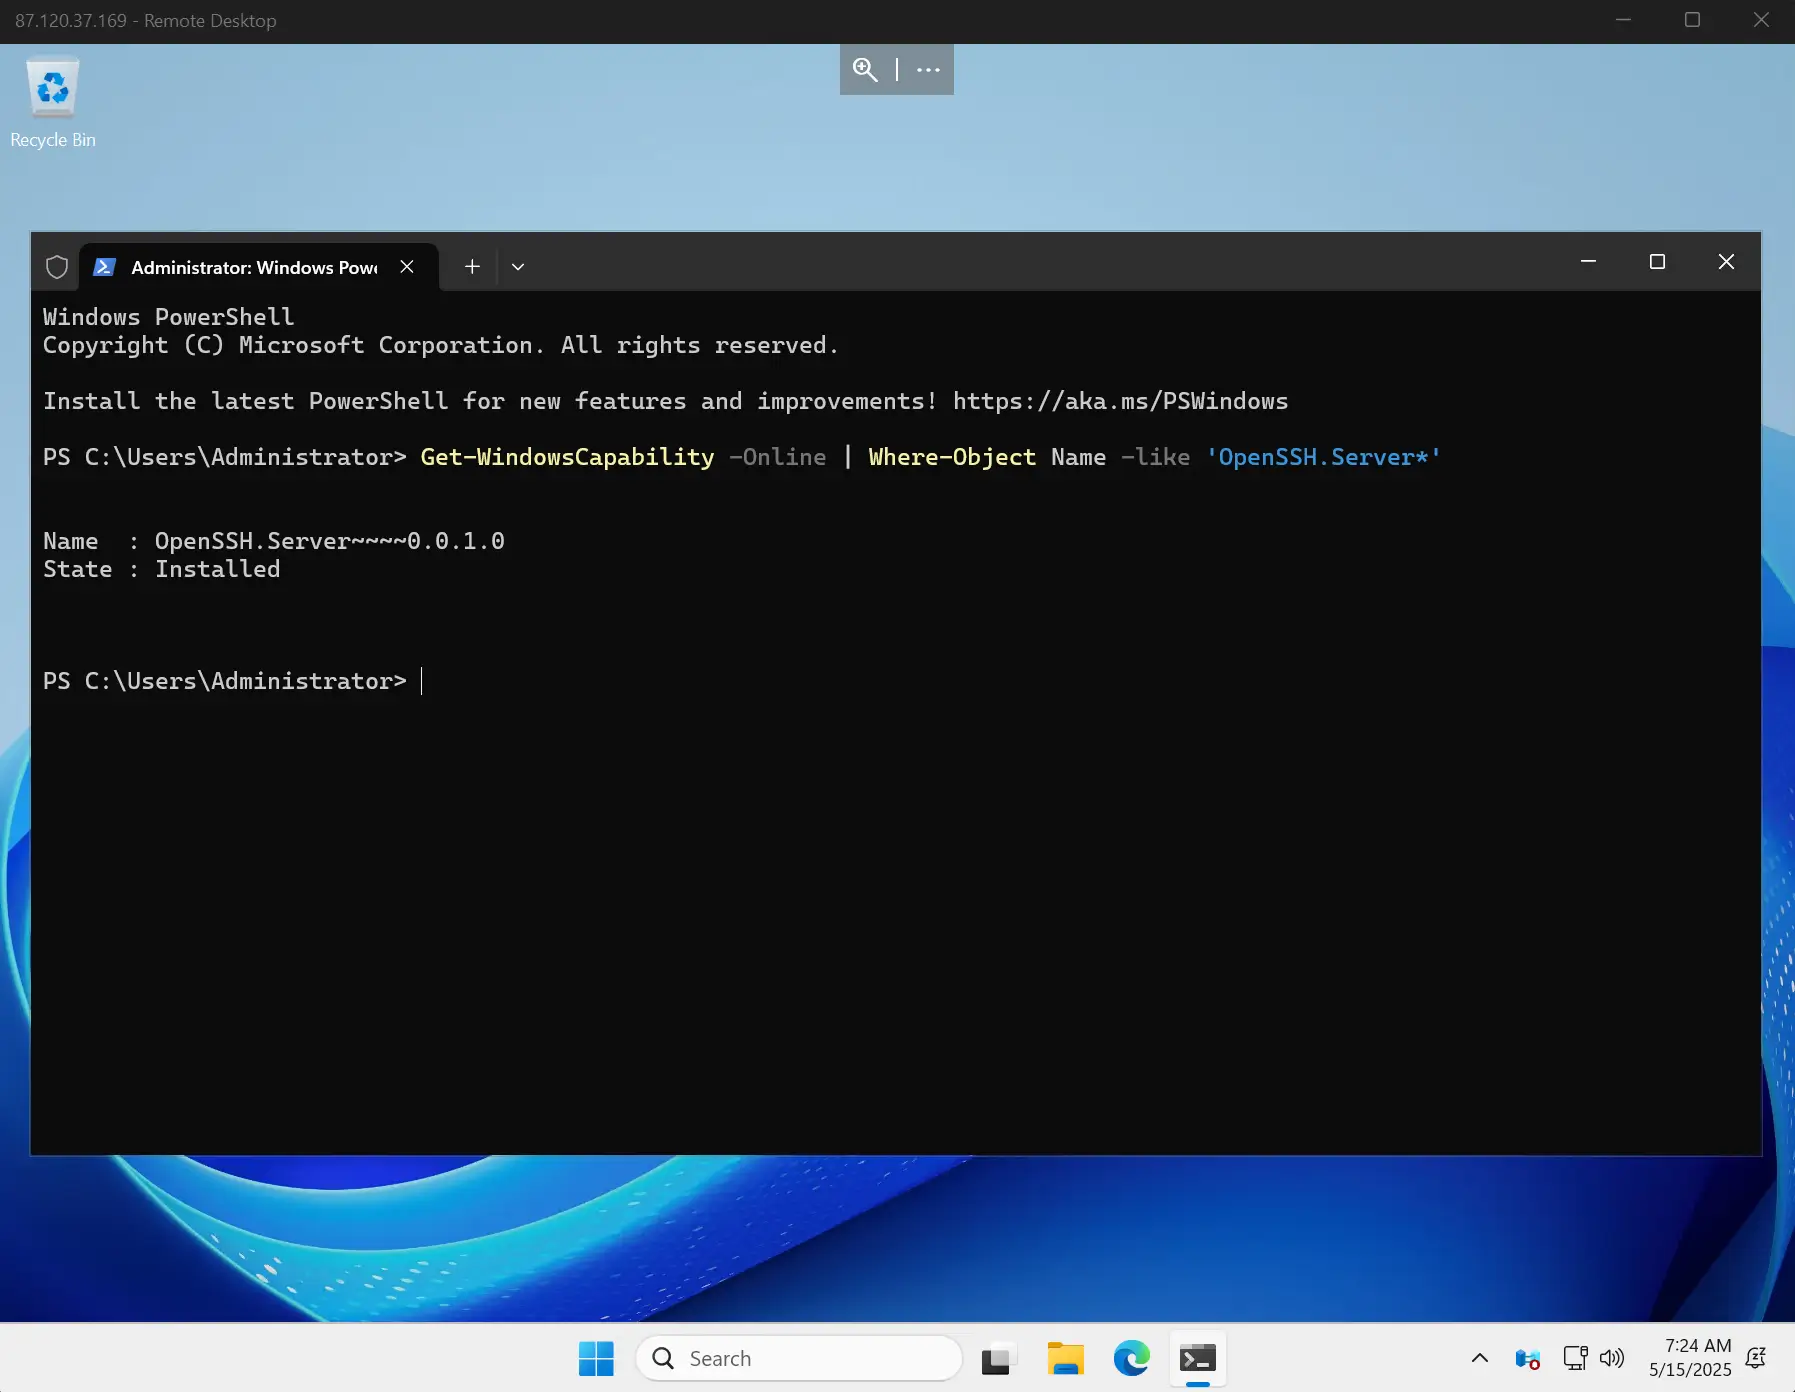
Task: Click the https://aka.ms/PSWindows link
Action: 1120,401
